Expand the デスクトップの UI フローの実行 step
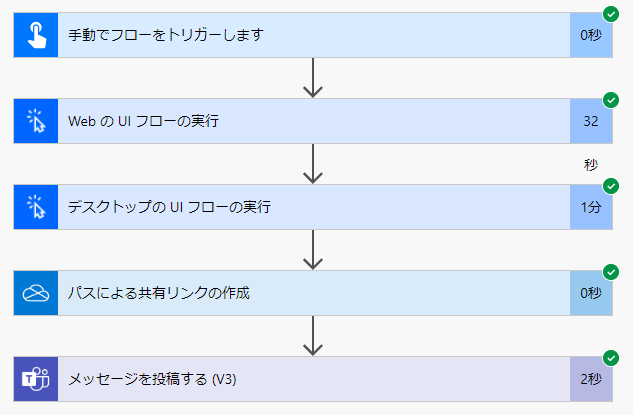The image size is (633, 415). click(x=313, y=207)
